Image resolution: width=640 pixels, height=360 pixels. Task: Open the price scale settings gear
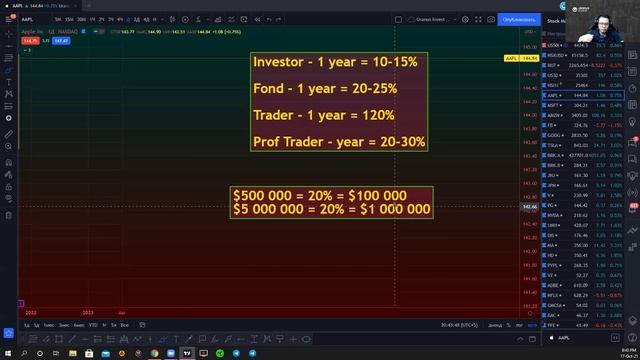(x=530, y=313)
